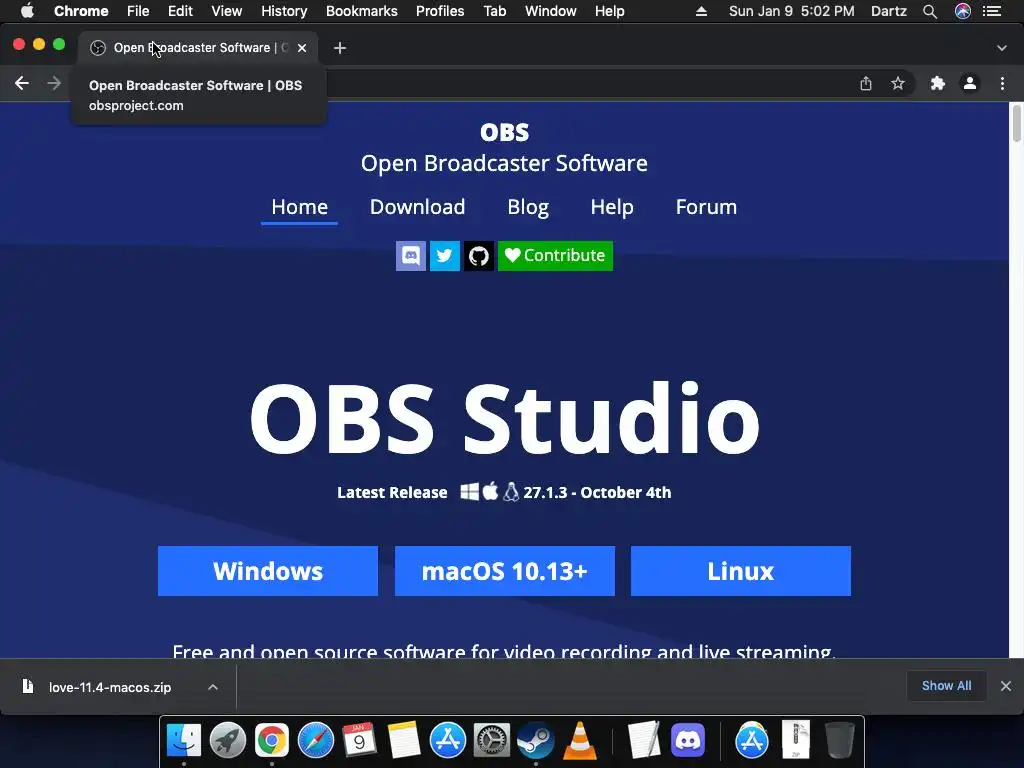Open Finder from the Dock
Image resolution: width=1024 pixels, height=768 pixels.
tap(184, 740)
